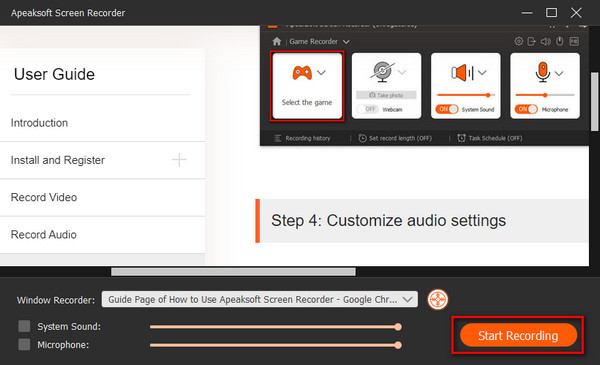Viewport: 600px width, 365px height.
Task: Toggle the Microphone ON switch
Action: [x=526, y=109]
